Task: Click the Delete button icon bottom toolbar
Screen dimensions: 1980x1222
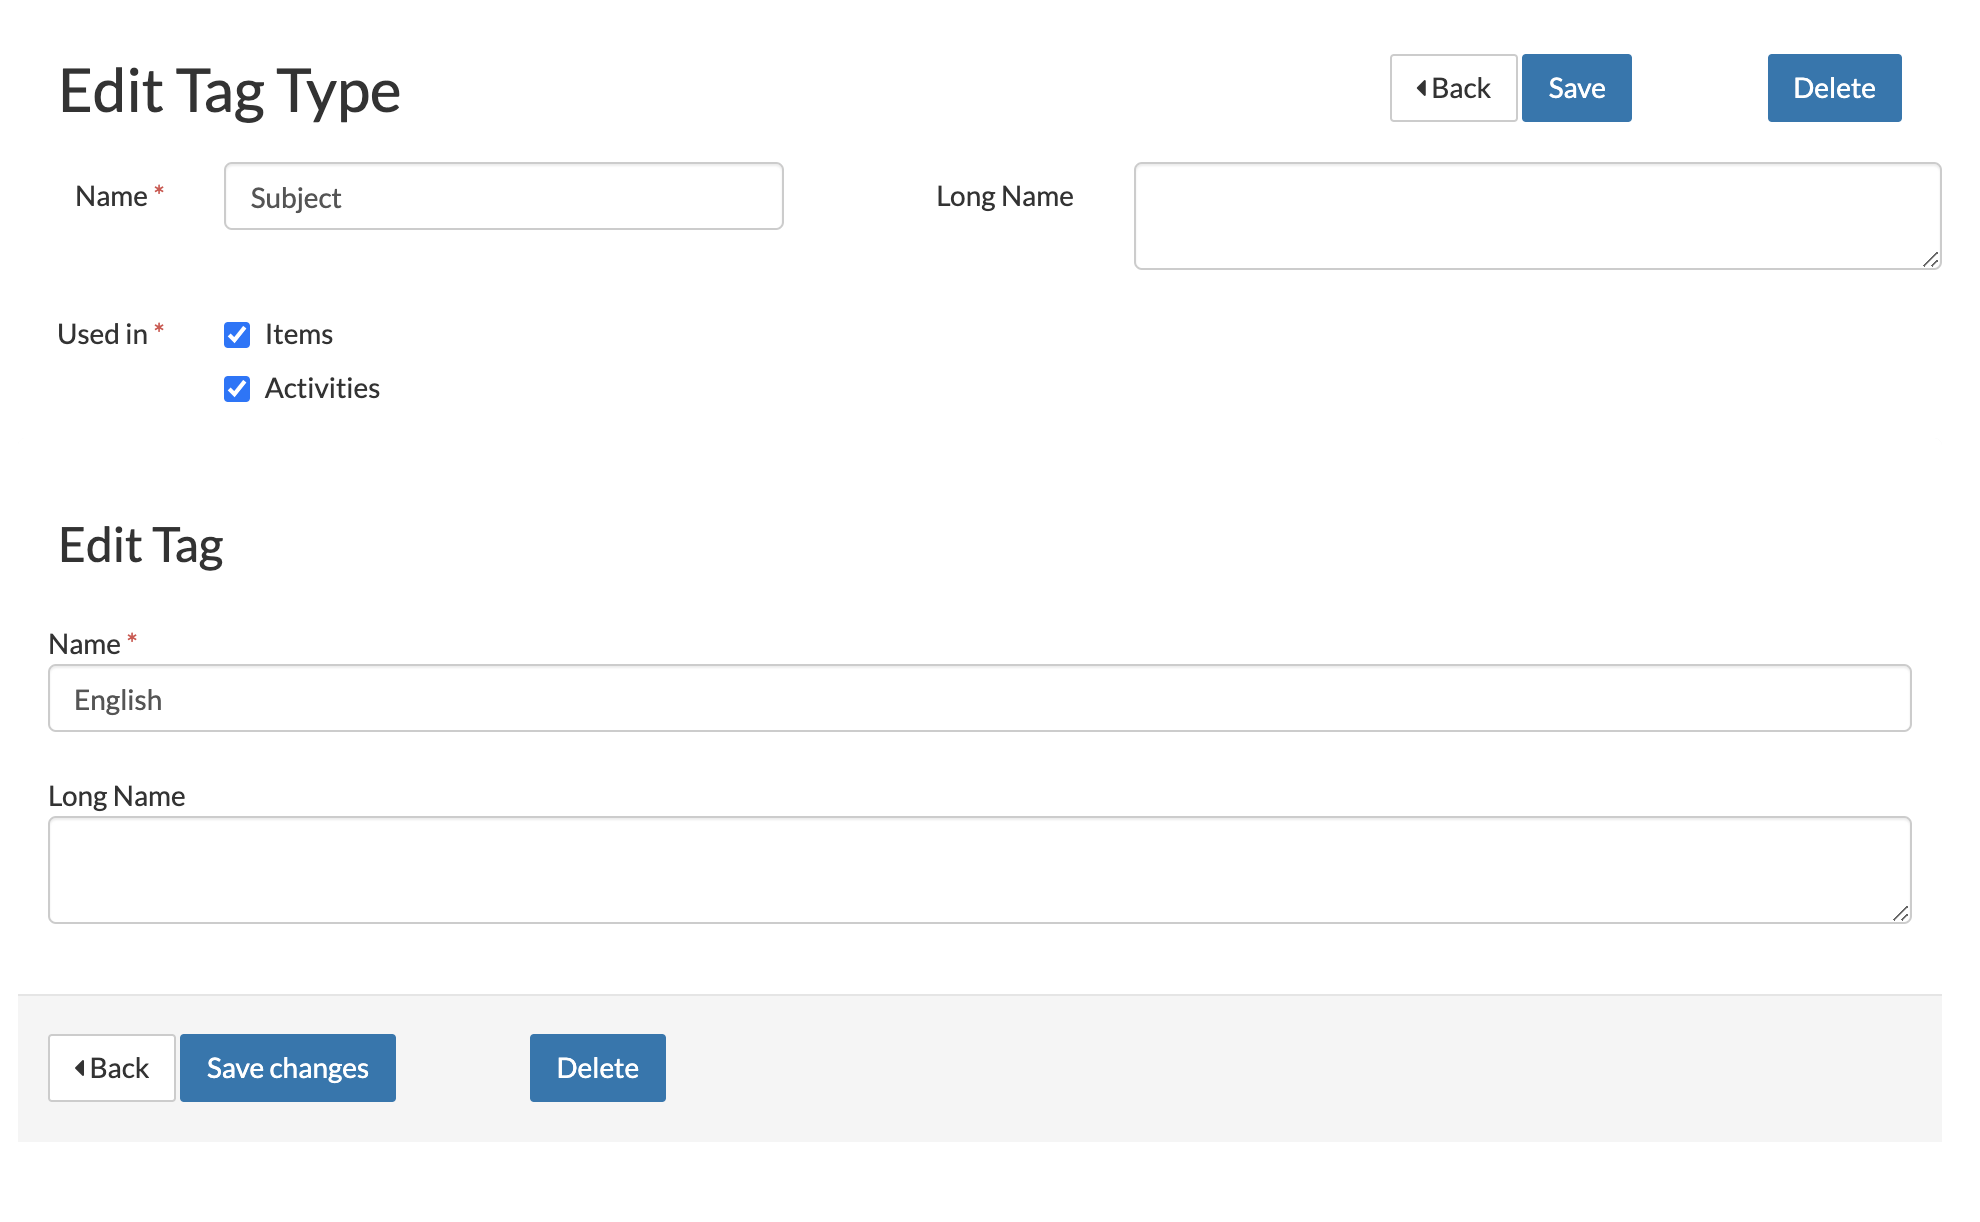Action: tap(595, 1068)
